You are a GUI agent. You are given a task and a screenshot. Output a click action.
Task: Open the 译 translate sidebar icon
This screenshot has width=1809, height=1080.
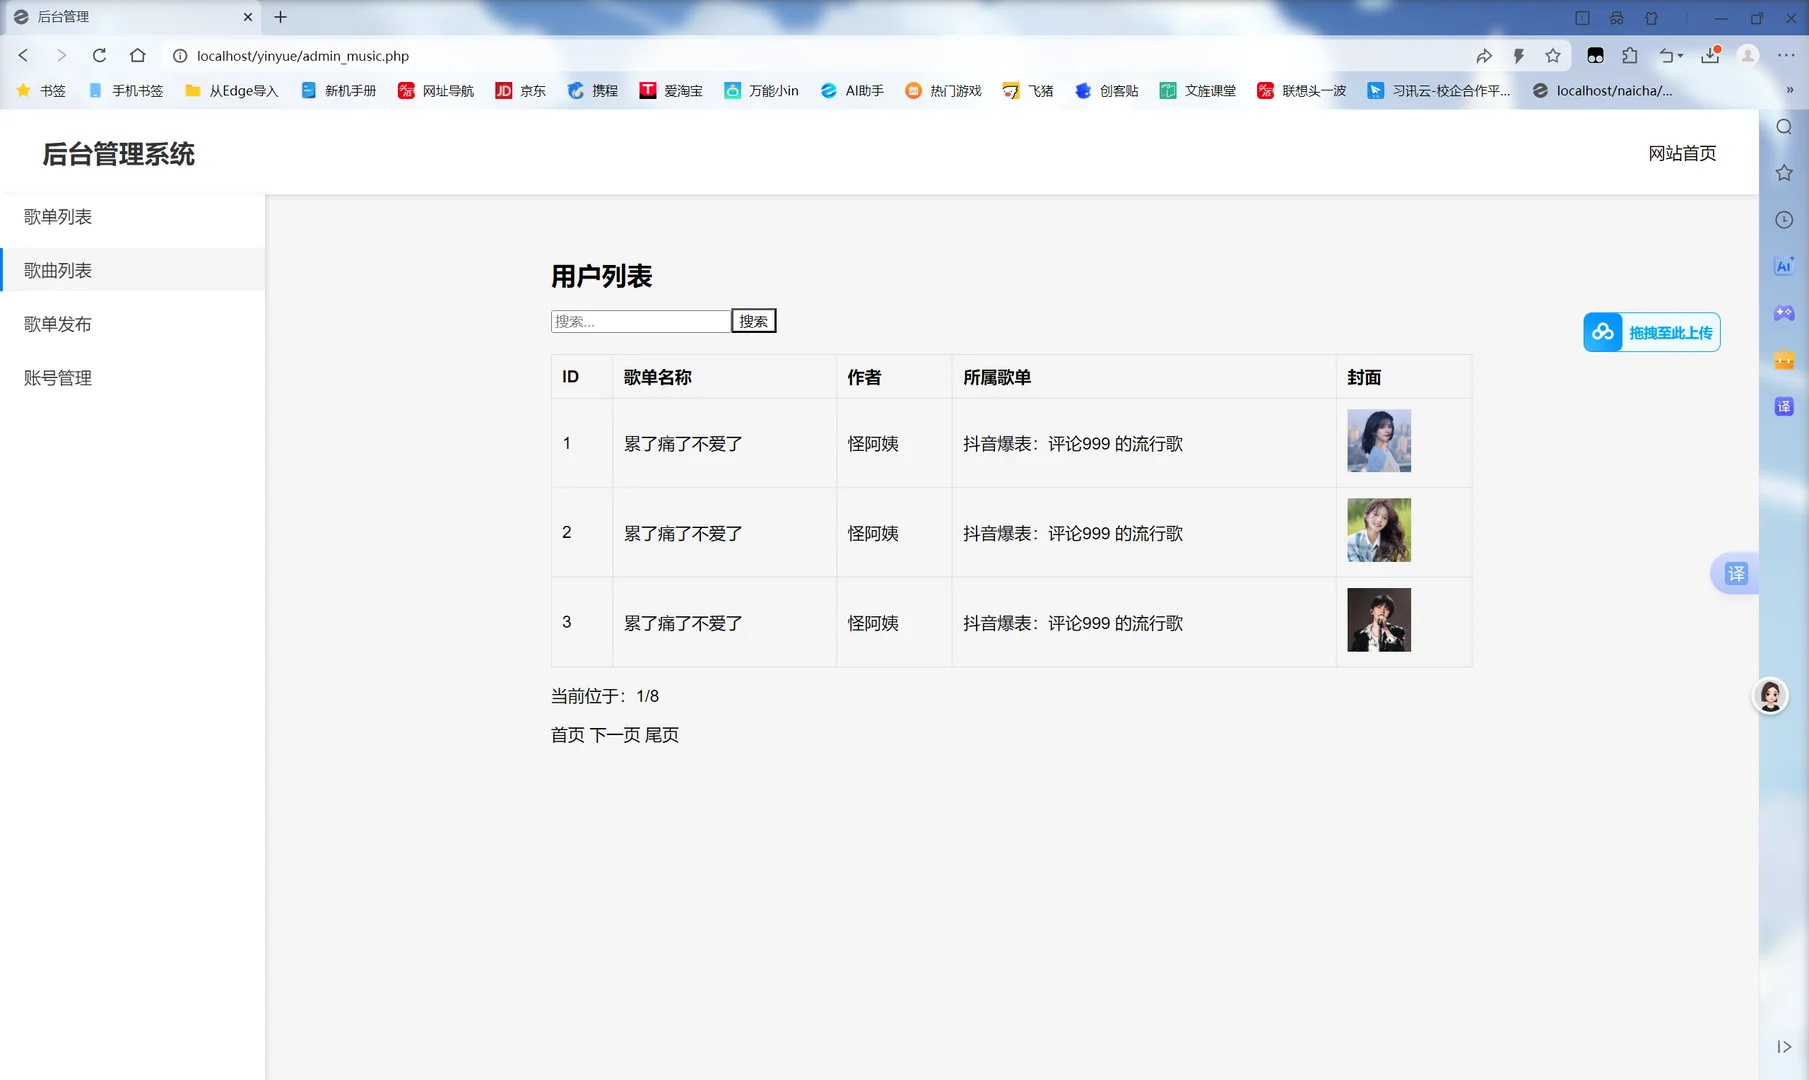pyautogui.click(x=1784, y=406)
